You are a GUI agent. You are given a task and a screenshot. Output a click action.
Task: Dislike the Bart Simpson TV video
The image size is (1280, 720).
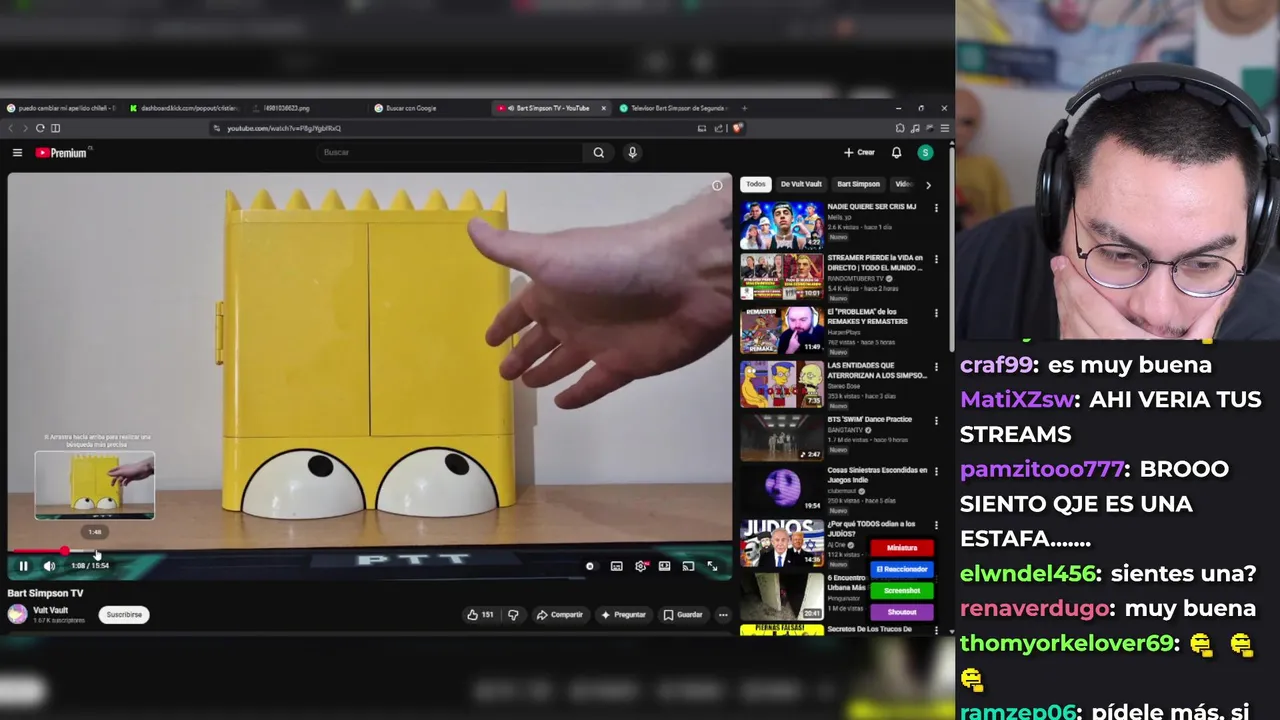click(513, 615)
